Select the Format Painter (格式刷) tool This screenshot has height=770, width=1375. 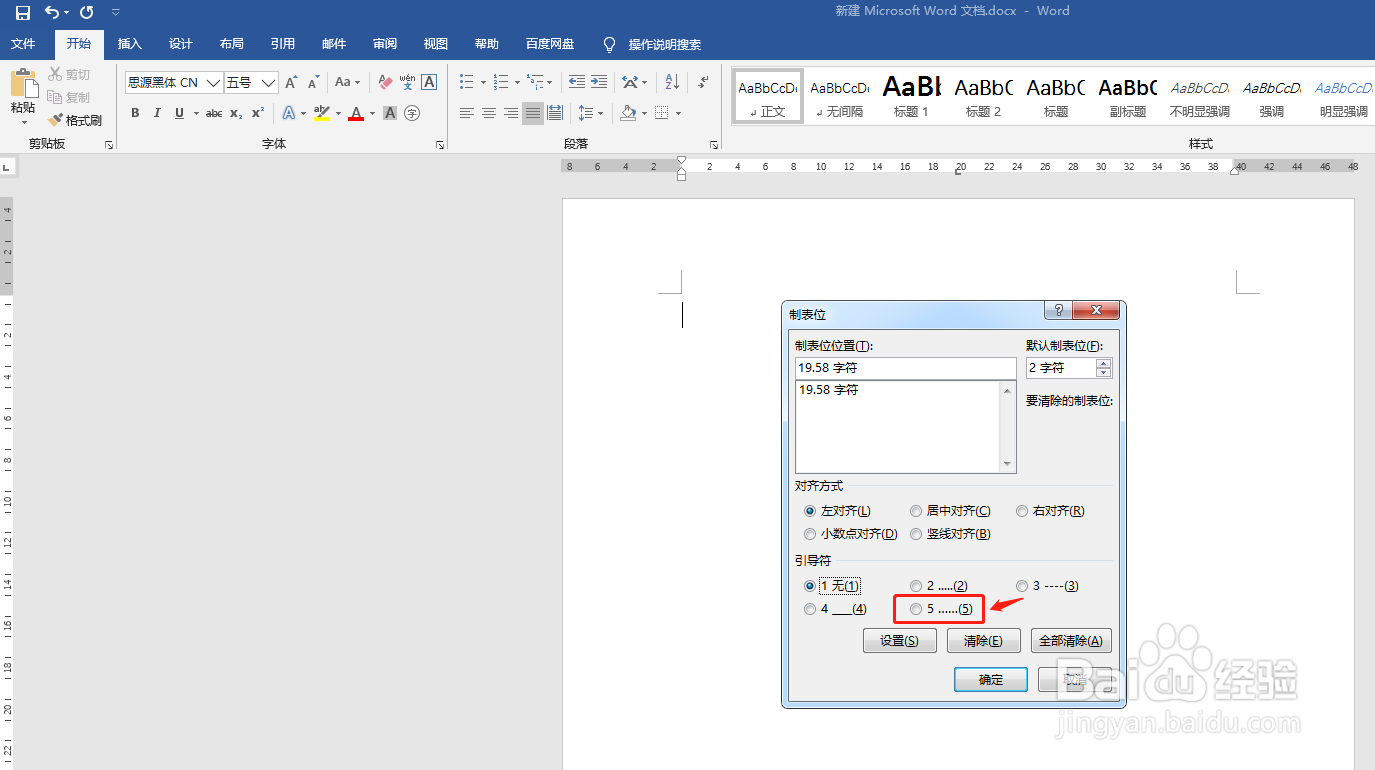75,120
